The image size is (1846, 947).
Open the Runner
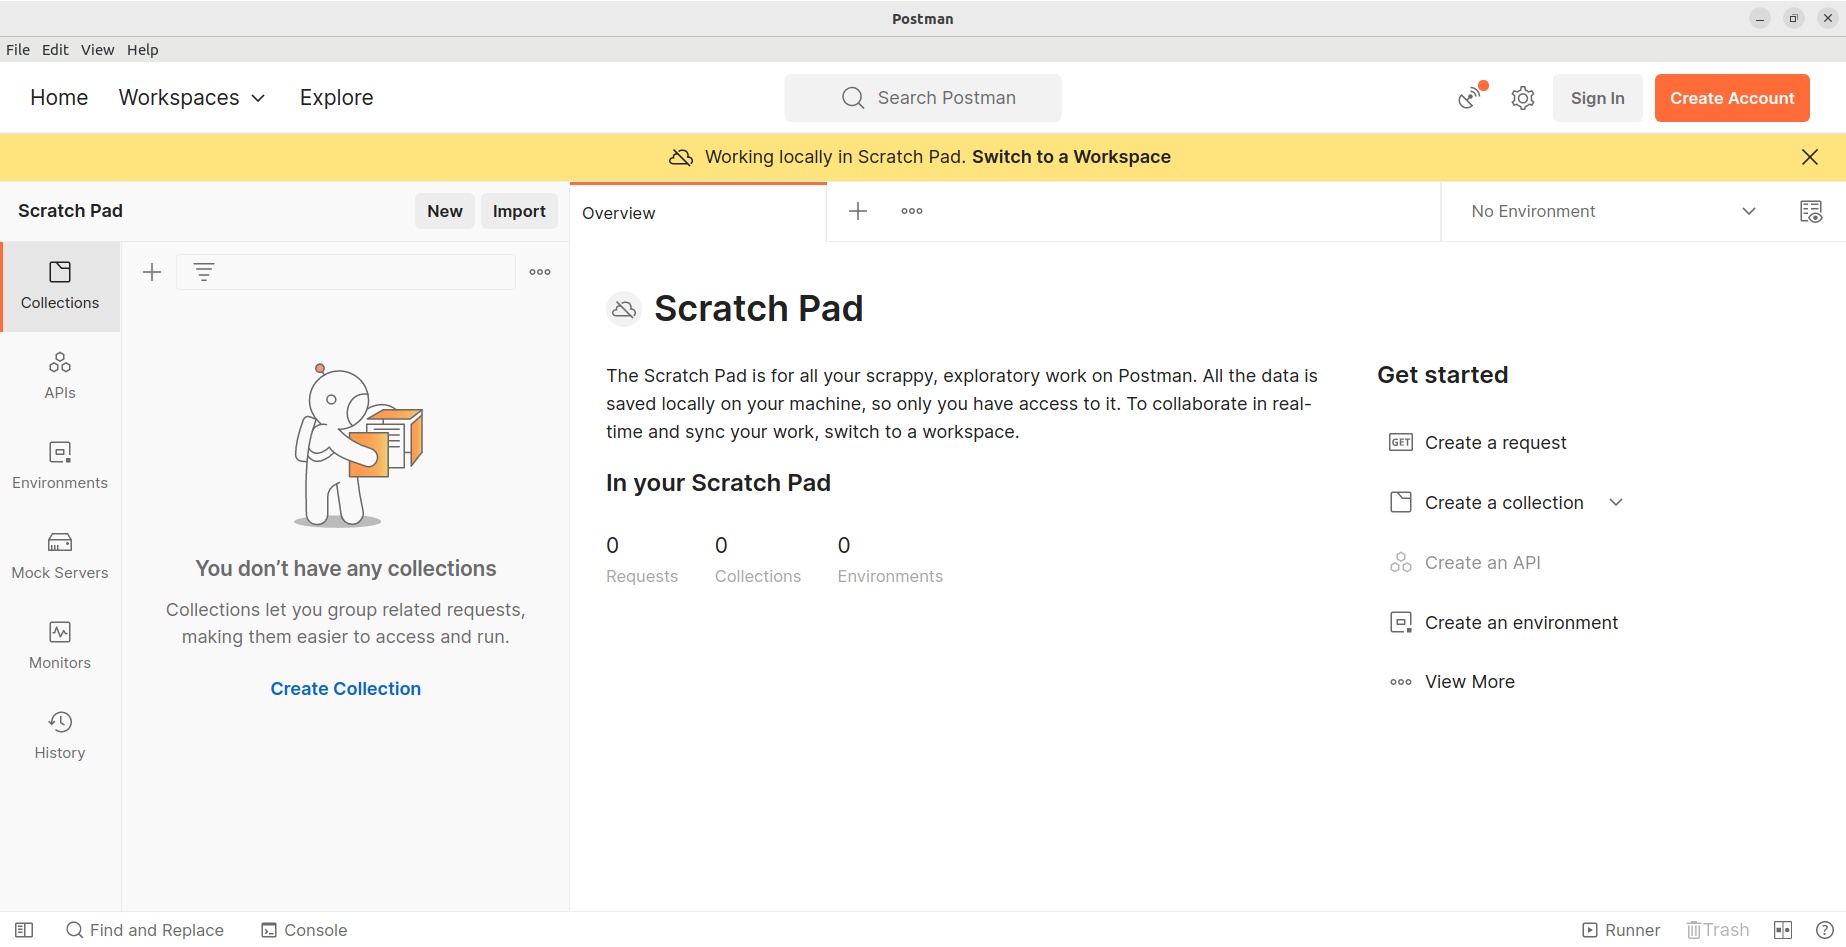point(1621,930)
